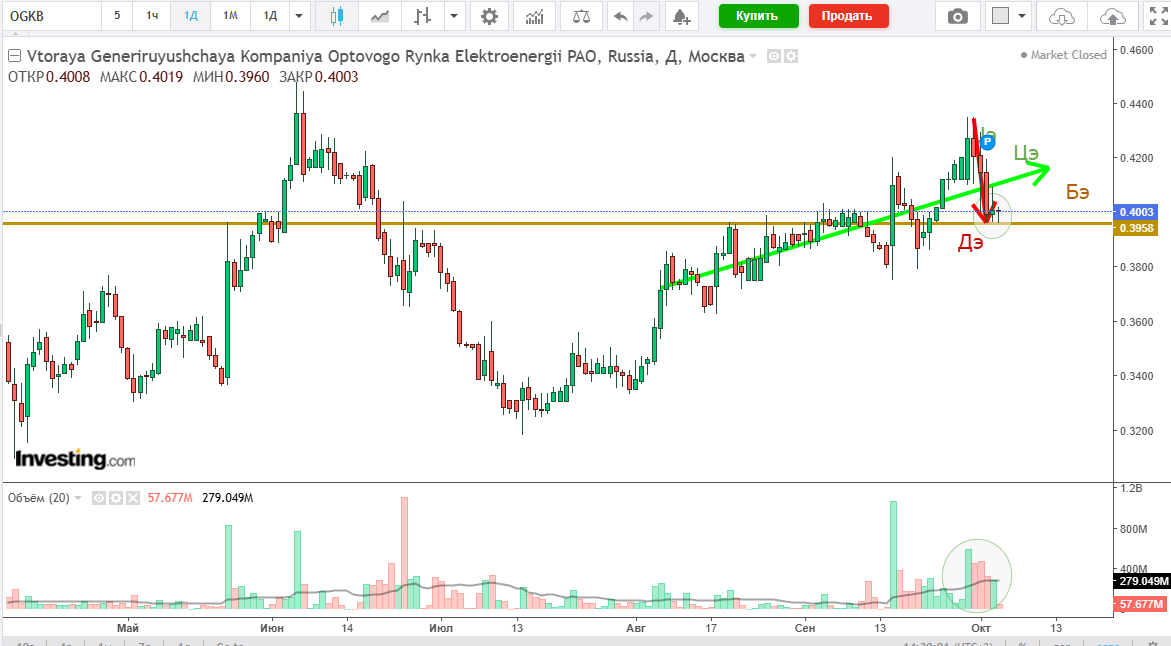Enter fullscreen mode with the arrows icon
Screen dimensions: 1171x646
1158,16
